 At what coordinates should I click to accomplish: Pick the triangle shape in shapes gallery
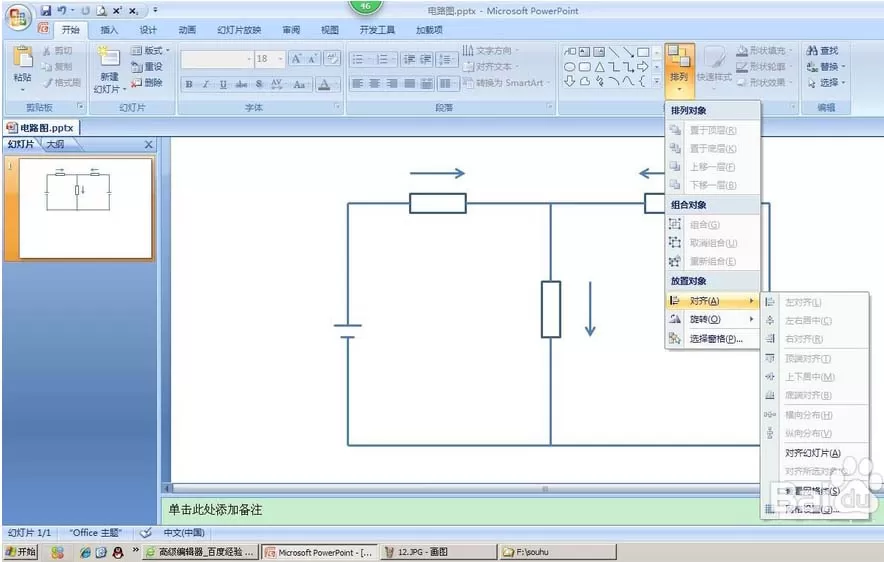[x=599, y=67]
